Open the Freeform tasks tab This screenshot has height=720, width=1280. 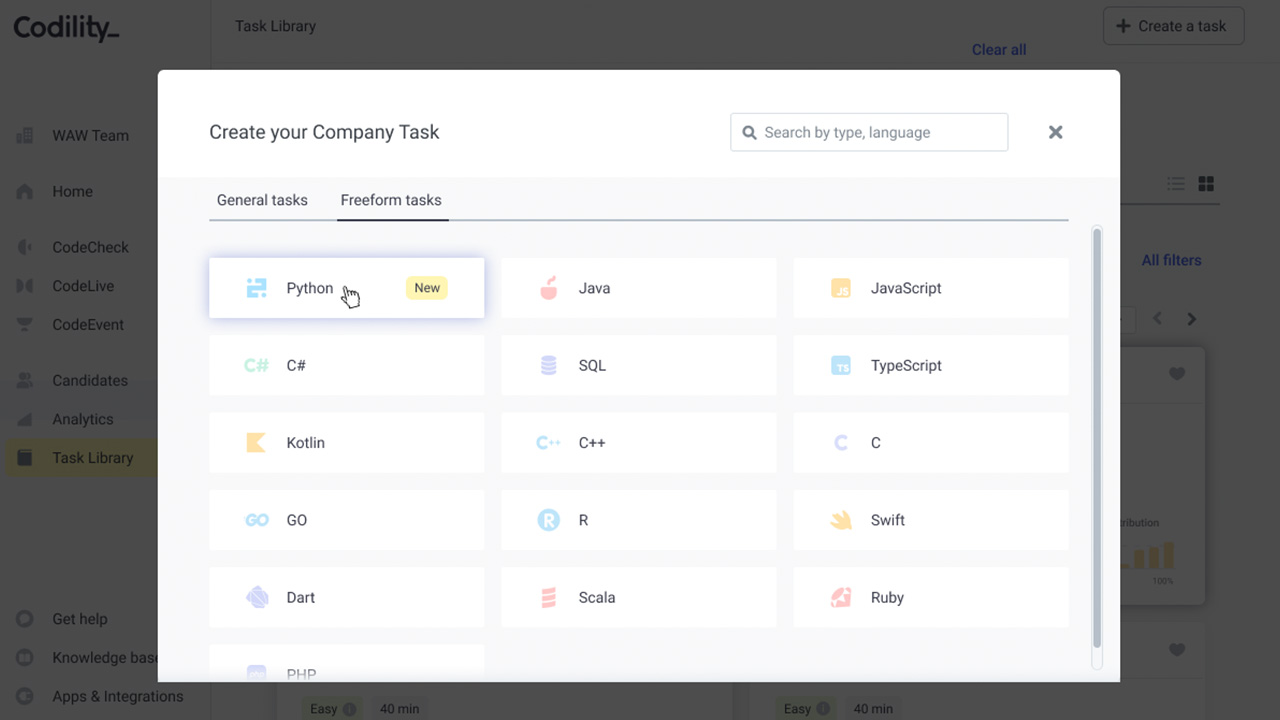(391, 200)
